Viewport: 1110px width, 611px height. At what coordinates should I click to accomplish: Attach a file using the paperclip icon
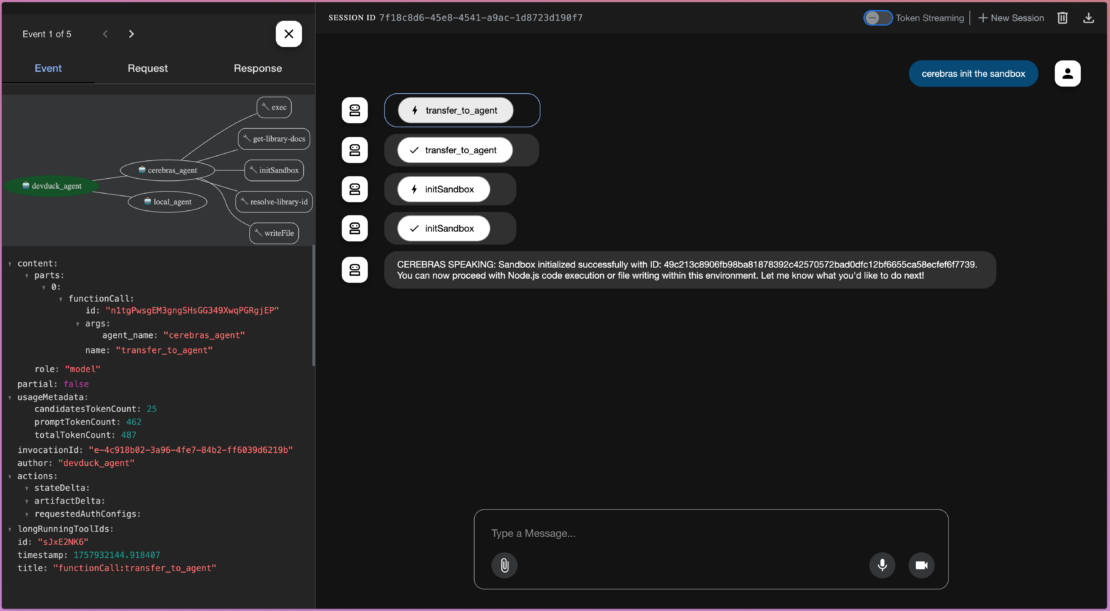[504, 565]
